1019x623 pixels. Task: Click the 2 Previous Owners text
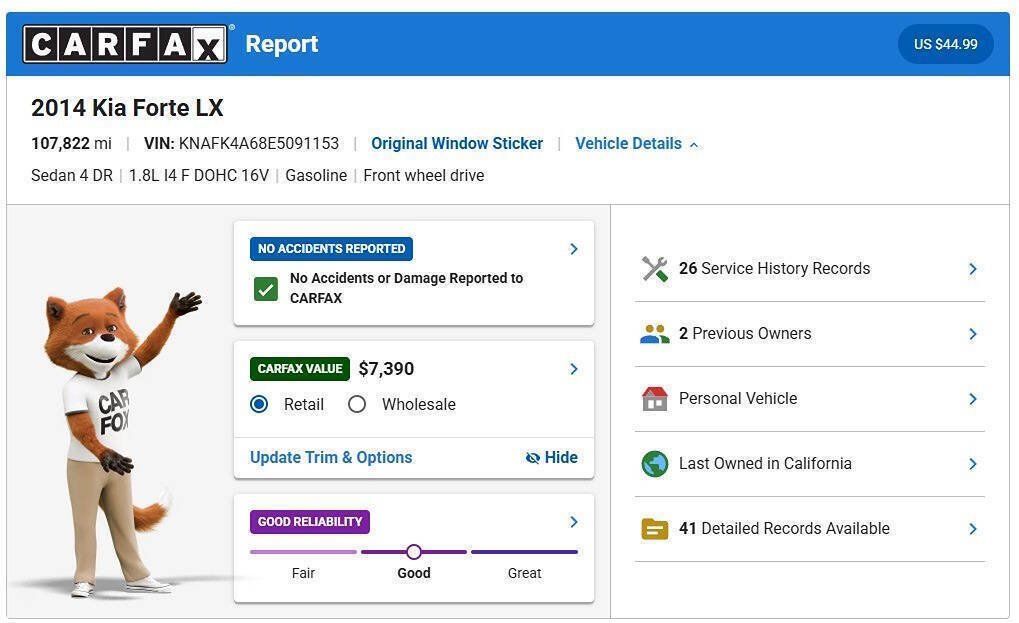coord(745,333)
